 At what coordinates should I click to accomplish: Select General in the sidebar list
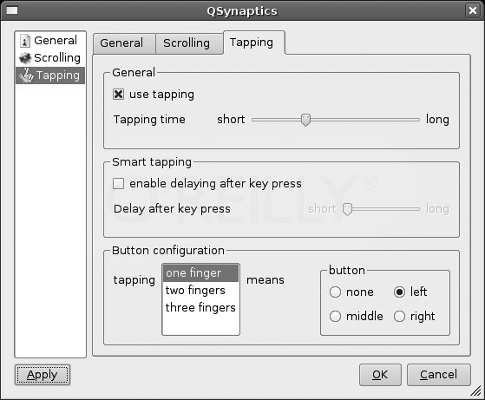[50, 40]
